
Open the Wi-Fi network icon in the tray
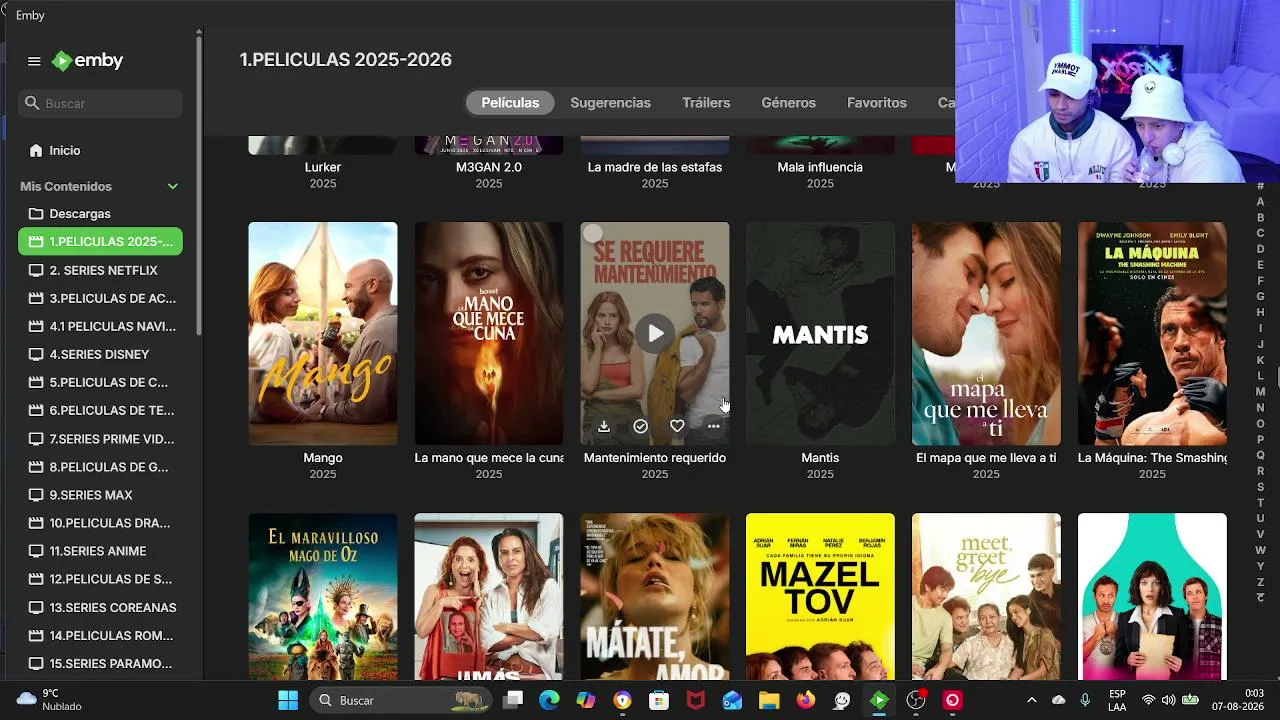coord(1148,700)
